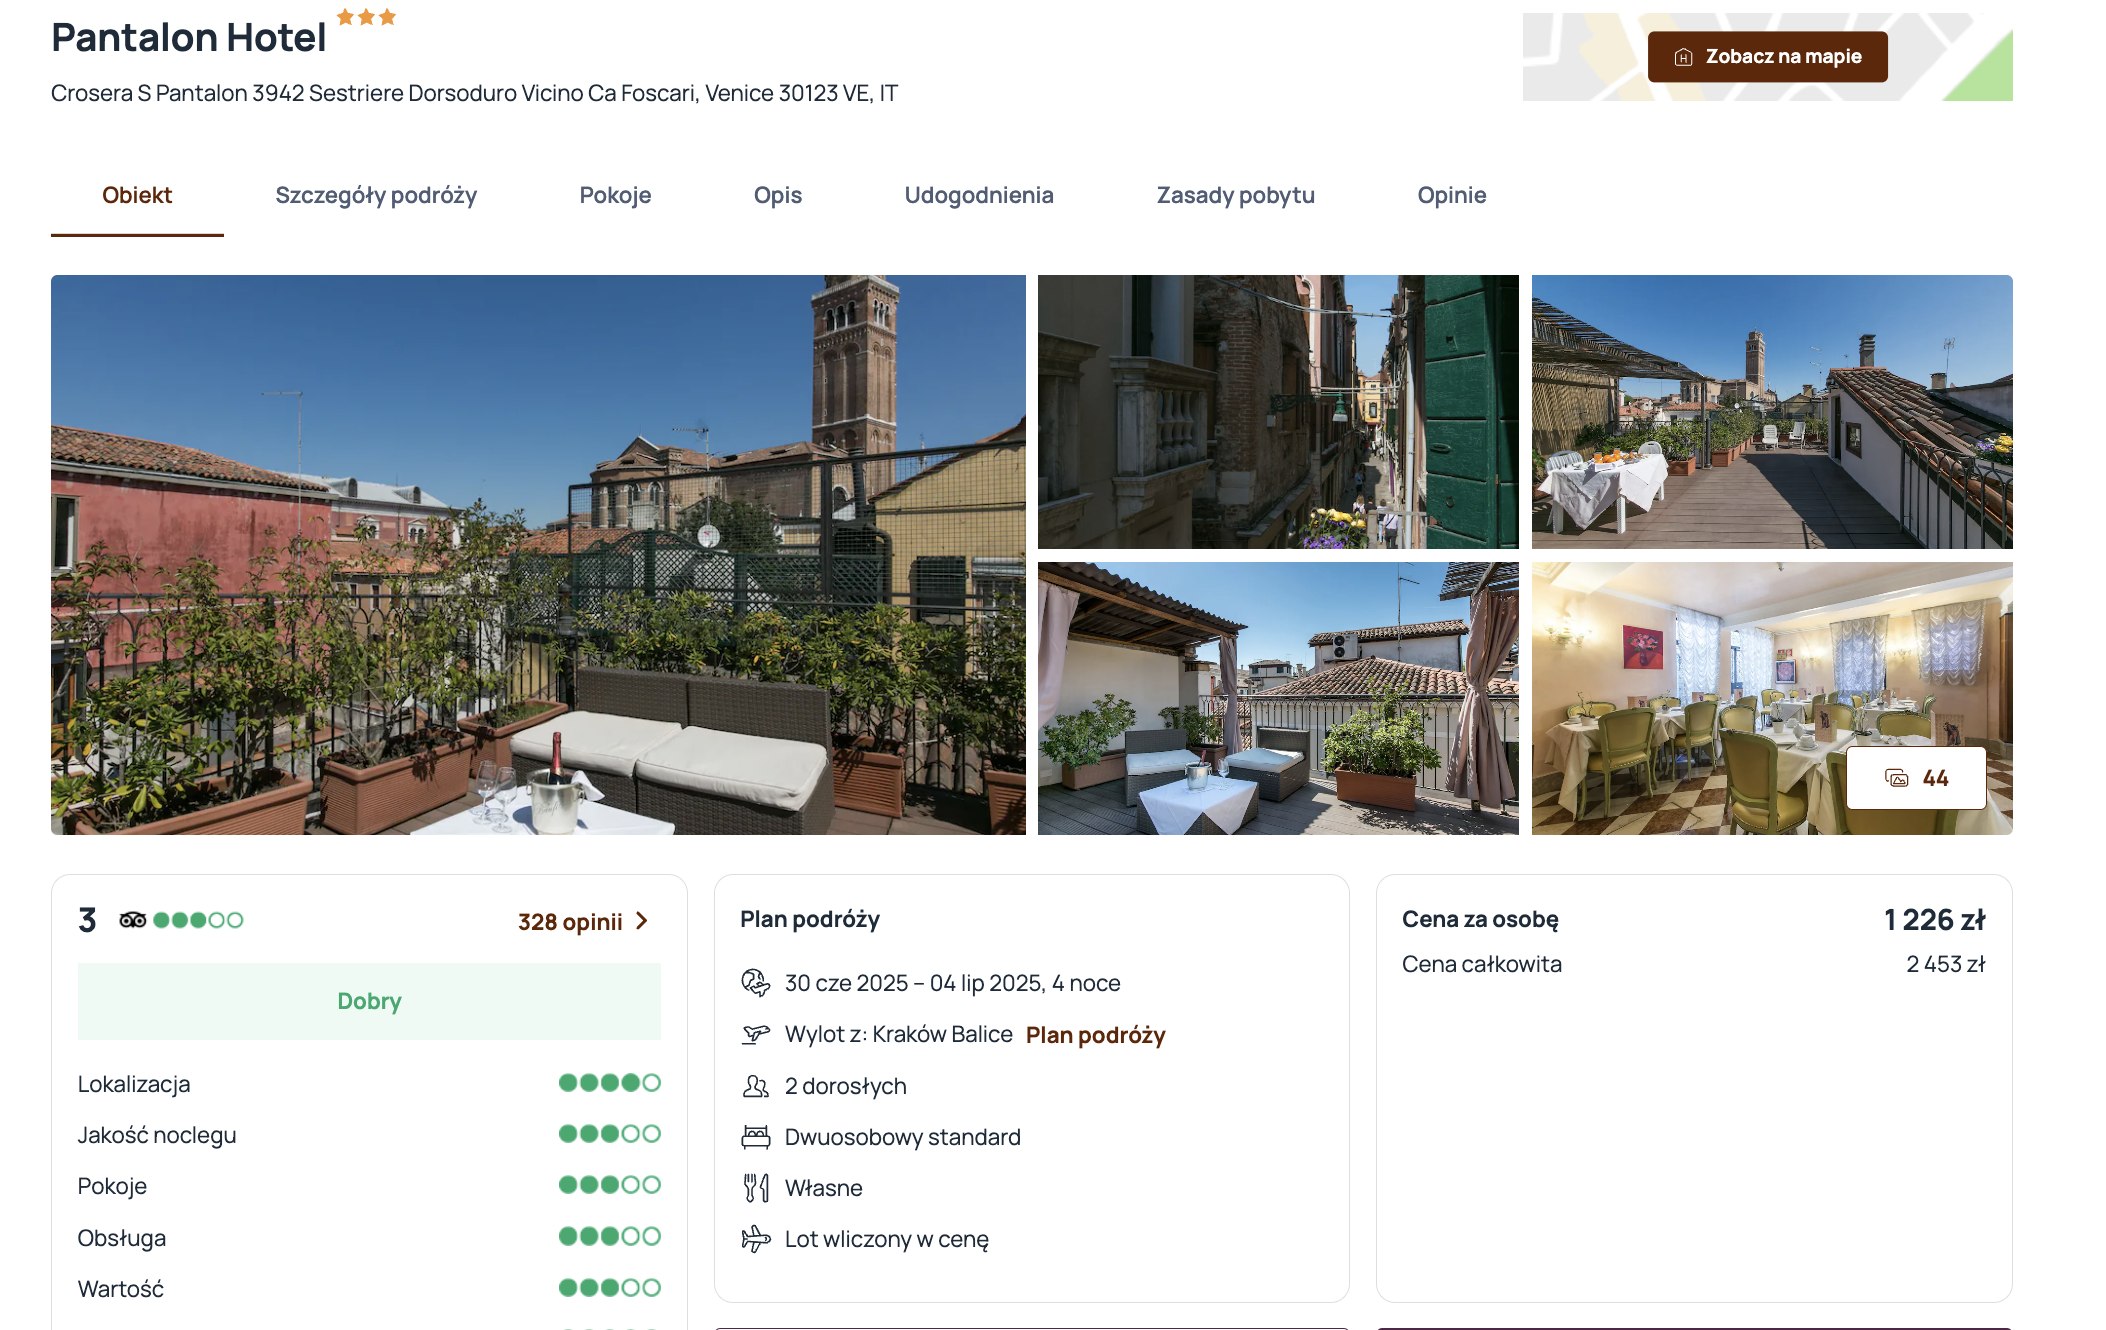
Task: Open the rooftop terrace with breakfast table photo
Action: click(1772, 412)
